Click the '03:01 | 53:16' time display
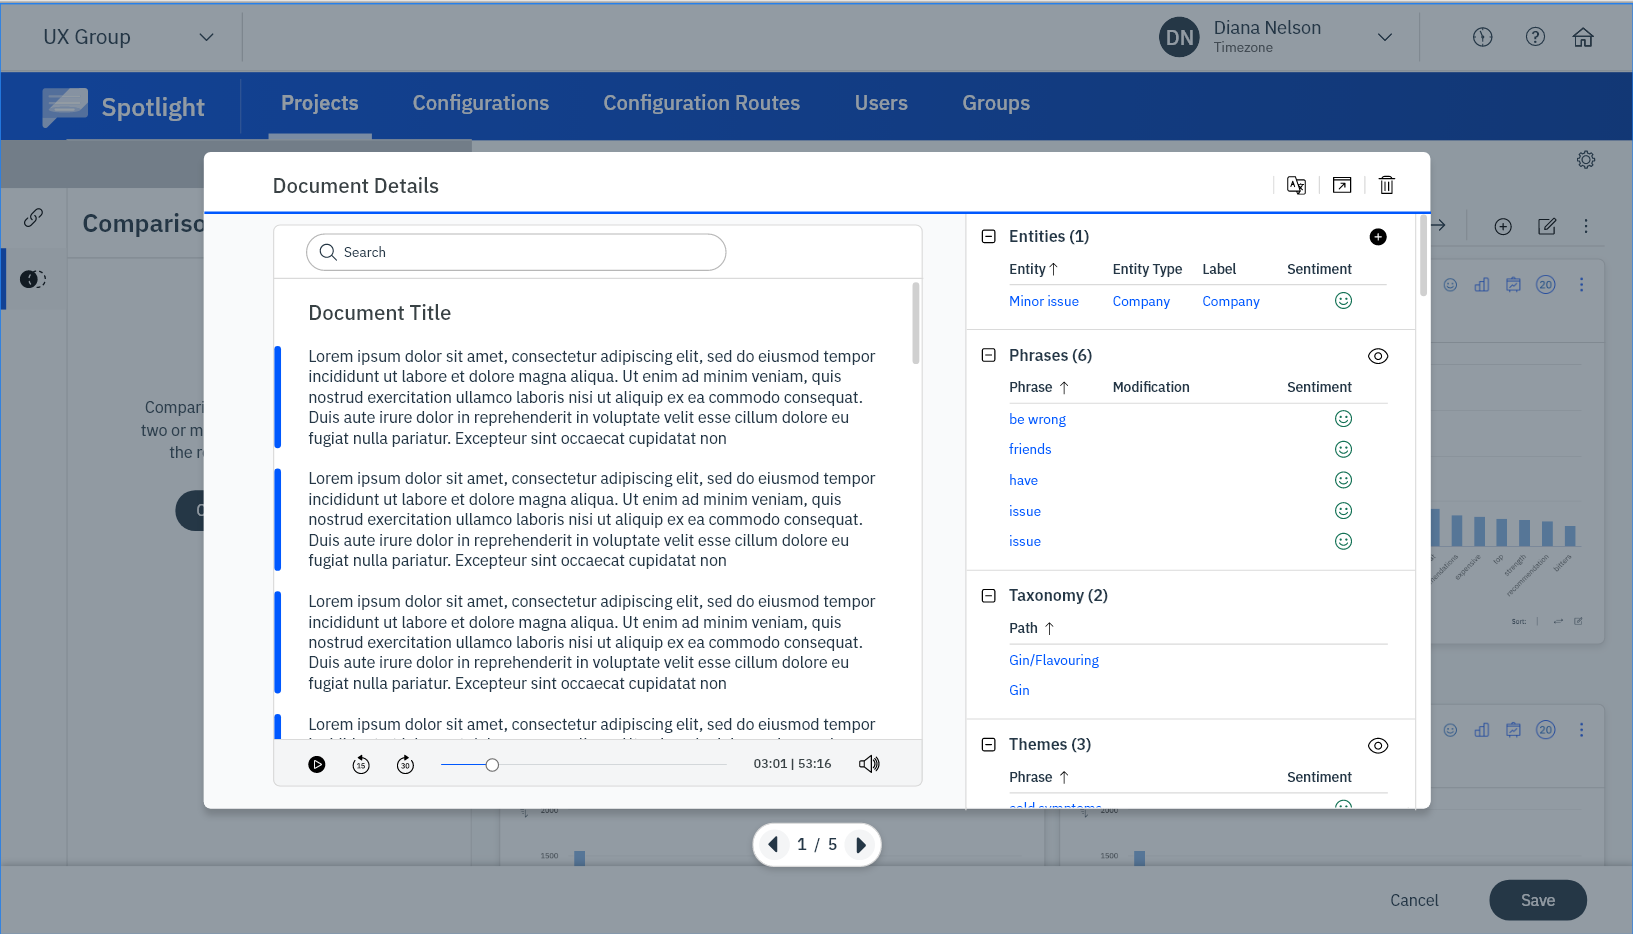This screenshot has height=934, width=1633. coord(792,764)
